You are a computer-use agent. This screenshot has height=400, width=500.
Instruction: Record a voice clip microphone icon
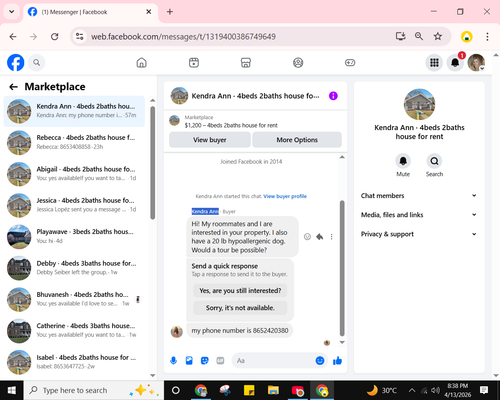click(x=173, y=361)
